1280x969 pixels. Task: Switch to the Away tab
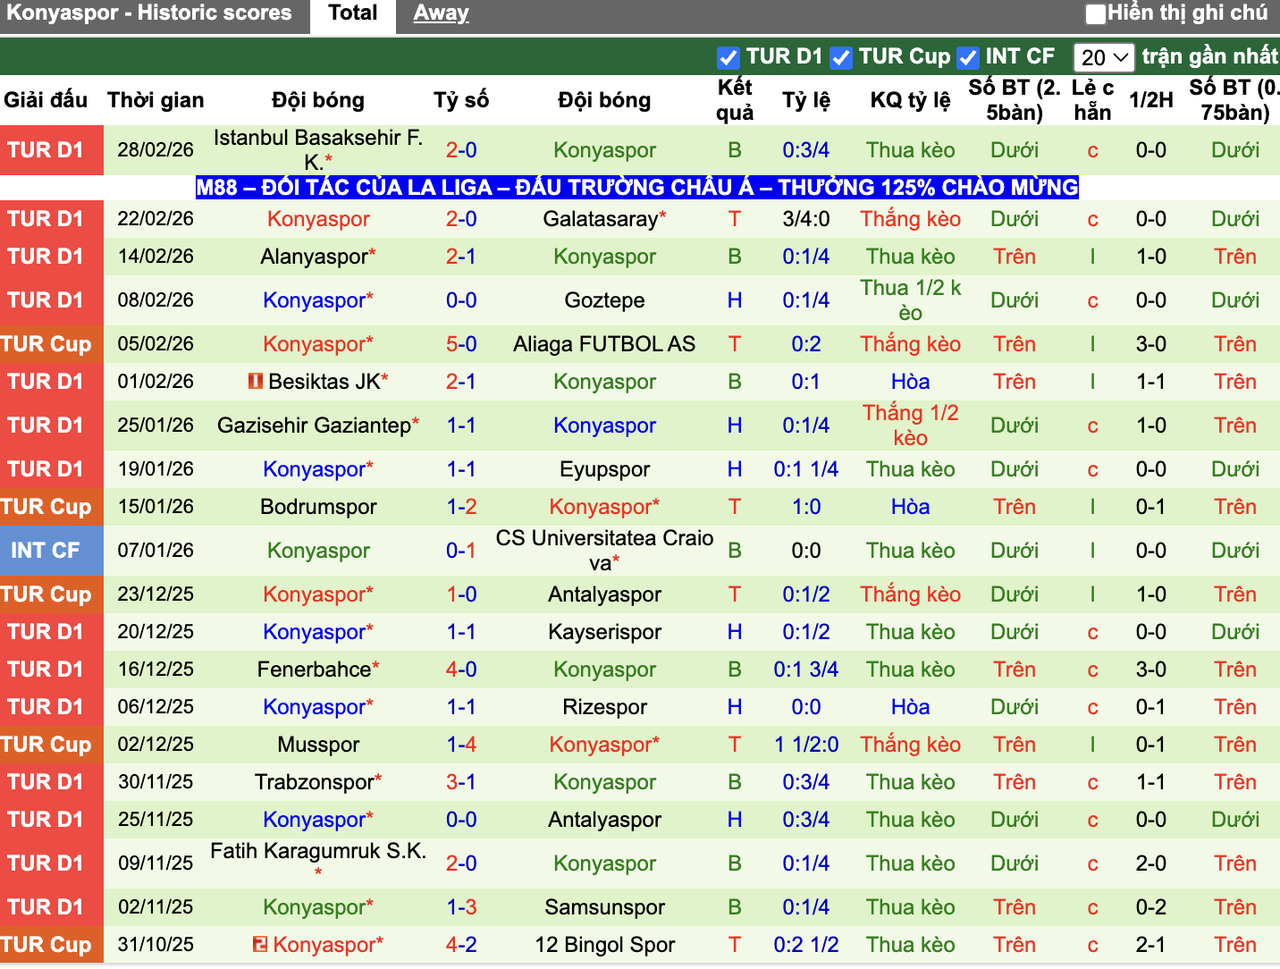[440, 13]
